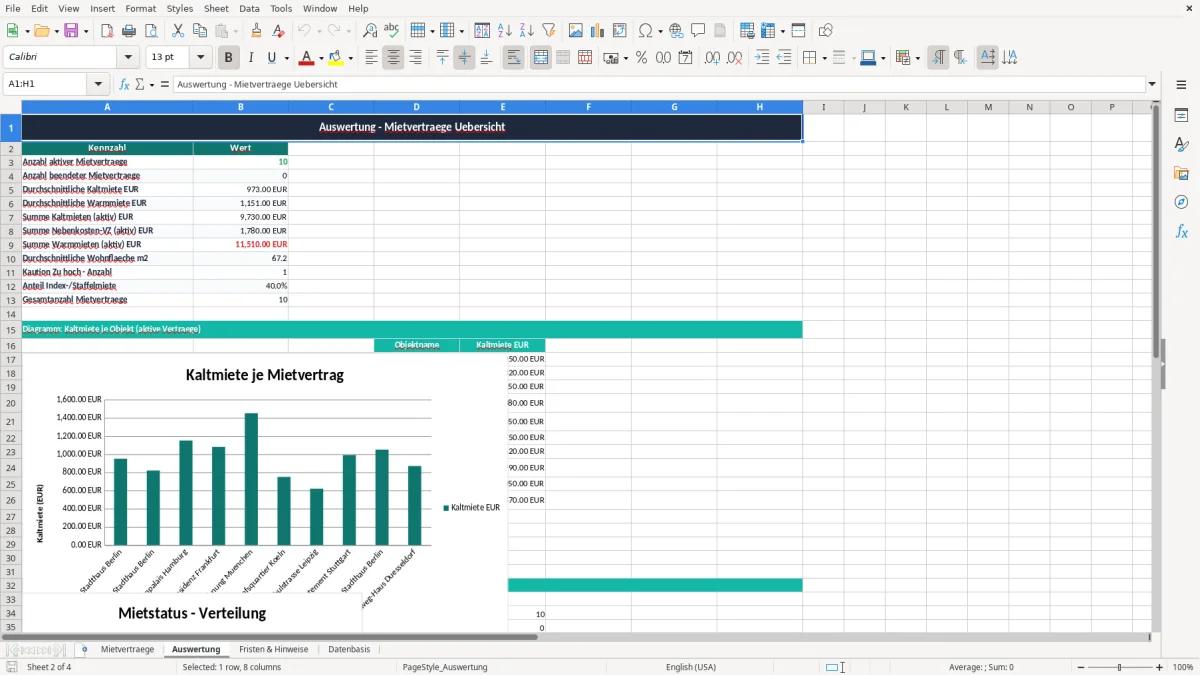Open Borders dropdown arrow
1200x675 pixels.
point(823,58)
